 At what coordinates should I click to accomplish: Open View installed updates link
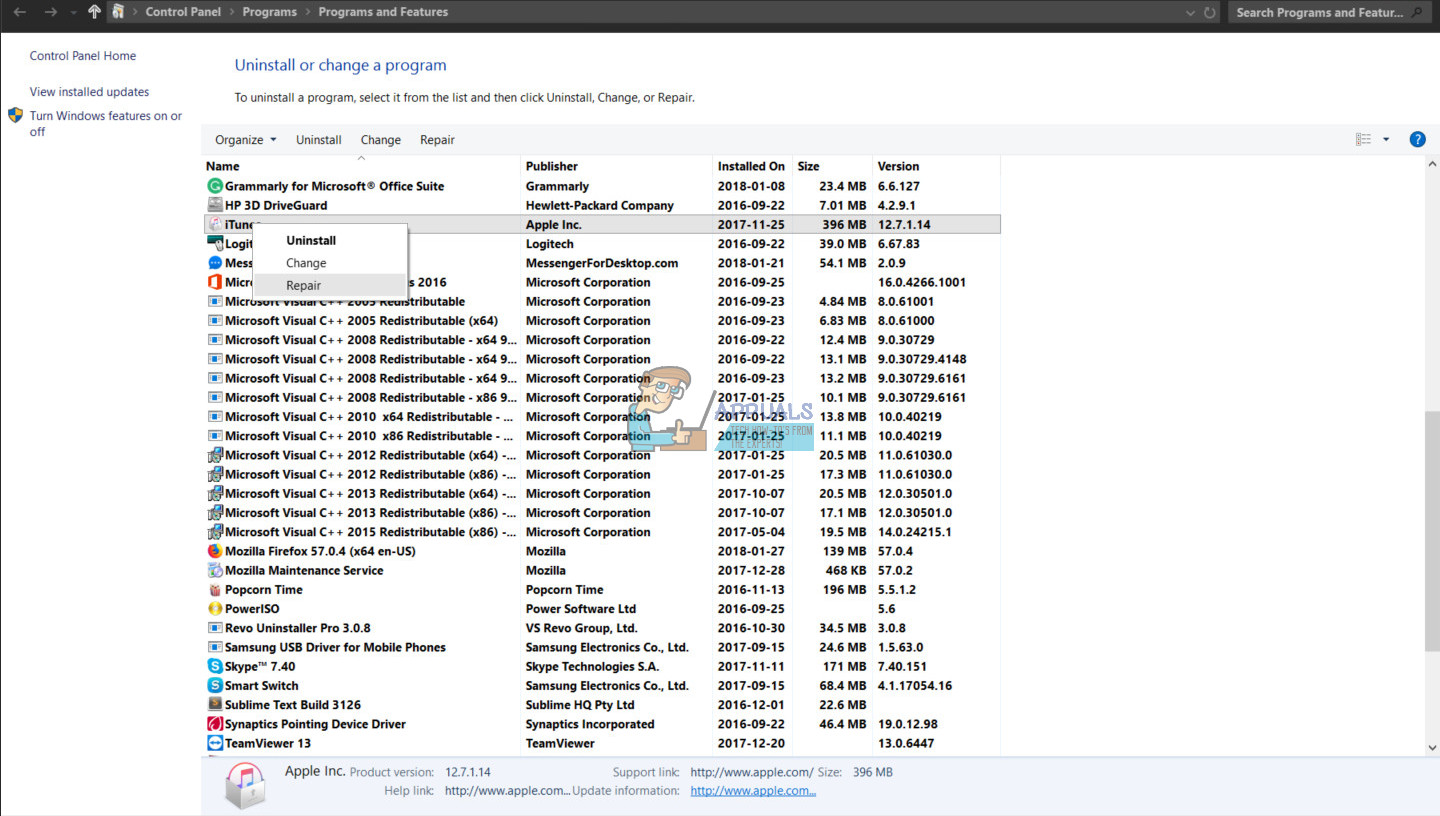coord(89,92)
